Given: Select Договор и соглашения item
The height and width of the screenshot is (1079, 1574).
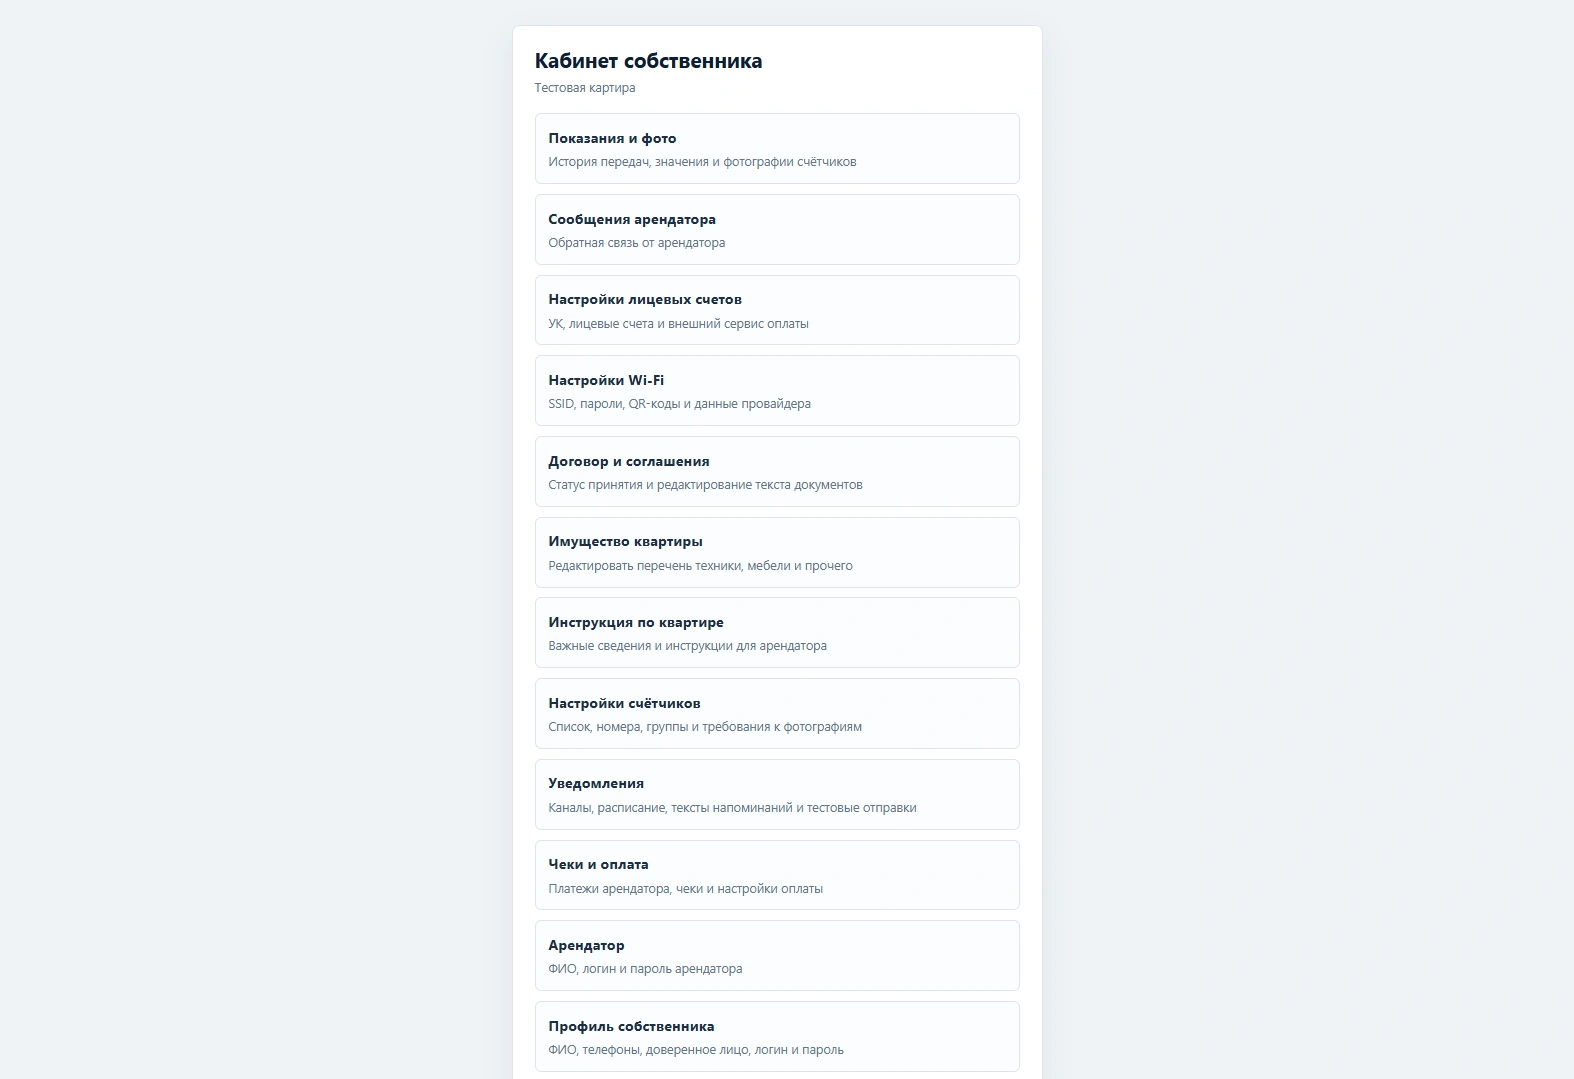Looking at the screenshot, I should (777, 471).
